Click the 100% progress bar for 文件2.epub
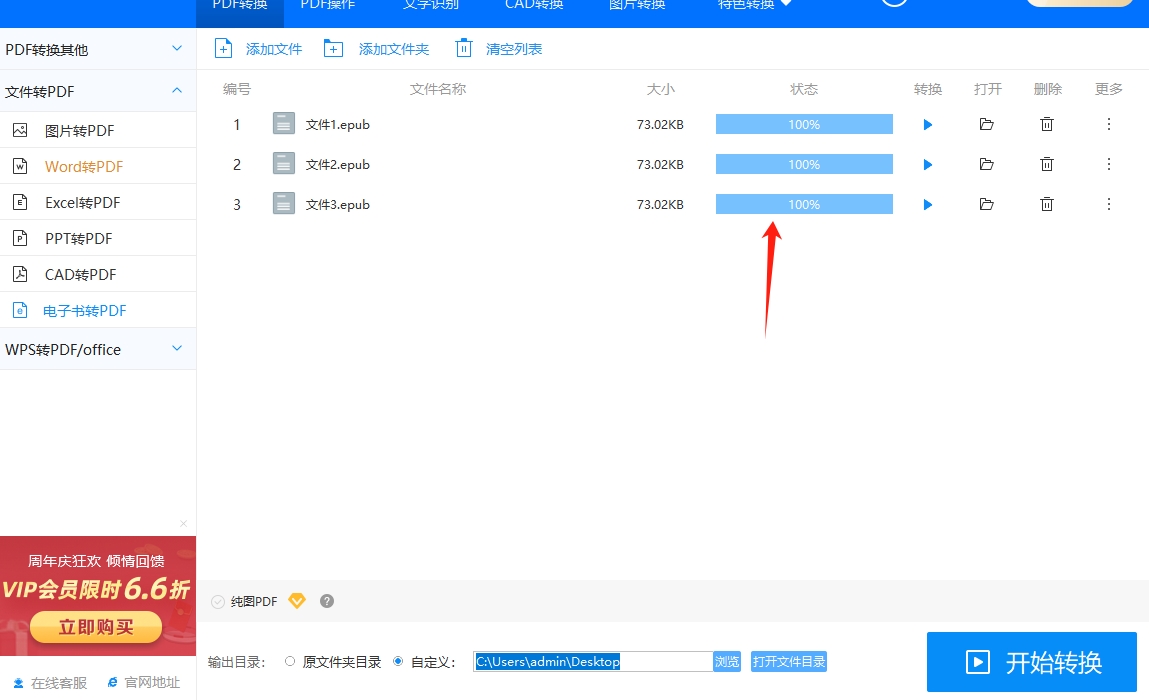Screen dimensions: 1149x700 click(x=804, y=164)
